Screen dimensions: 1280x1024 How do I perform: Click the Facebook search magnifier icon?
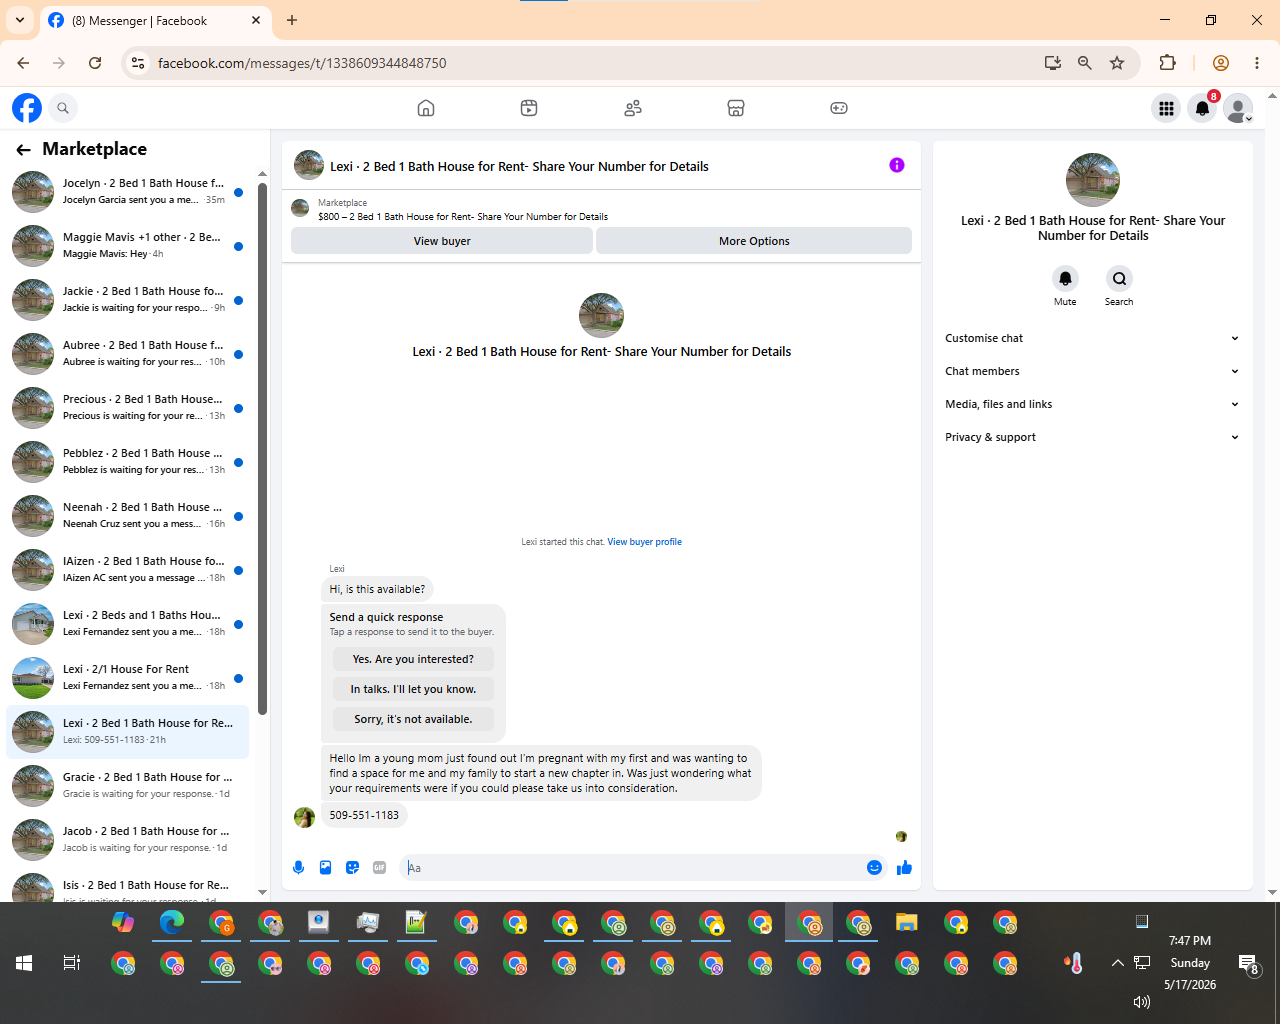point(63,108)
